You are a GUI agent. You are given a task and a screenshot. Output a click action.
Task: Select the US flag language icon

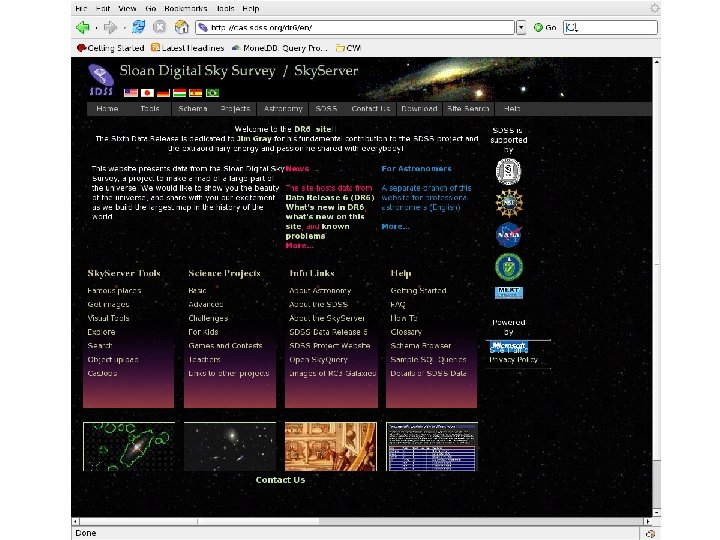pyautogui.click(x=131, y=93)
